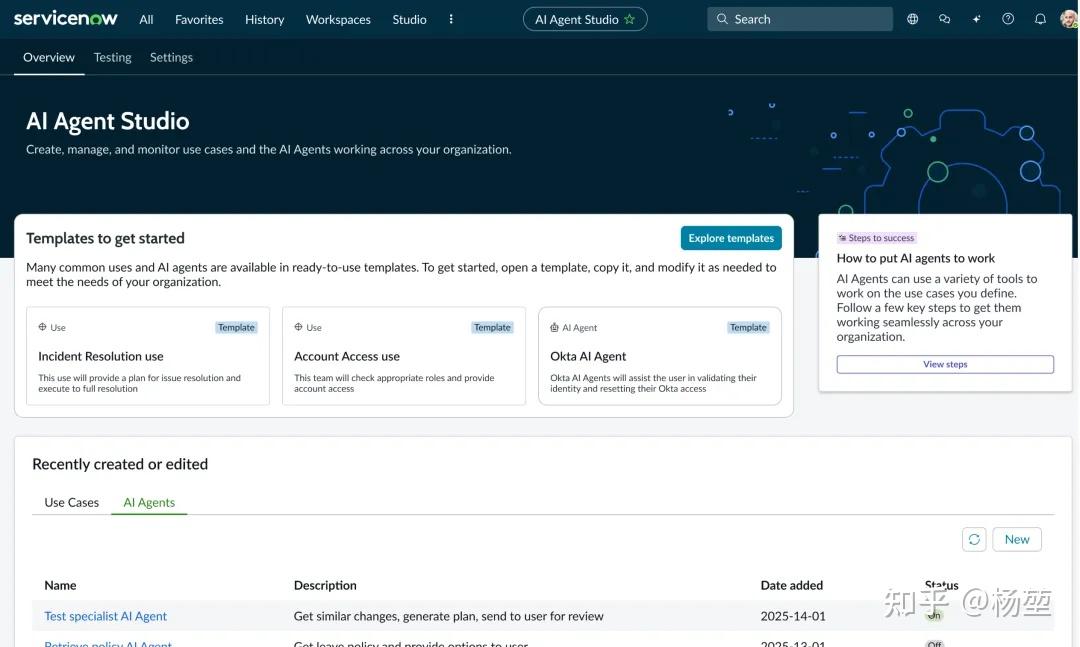This screenshot has height=647, width=1080.
Task: Click the Template badge on Account Access card
Action: click(492, 327)
